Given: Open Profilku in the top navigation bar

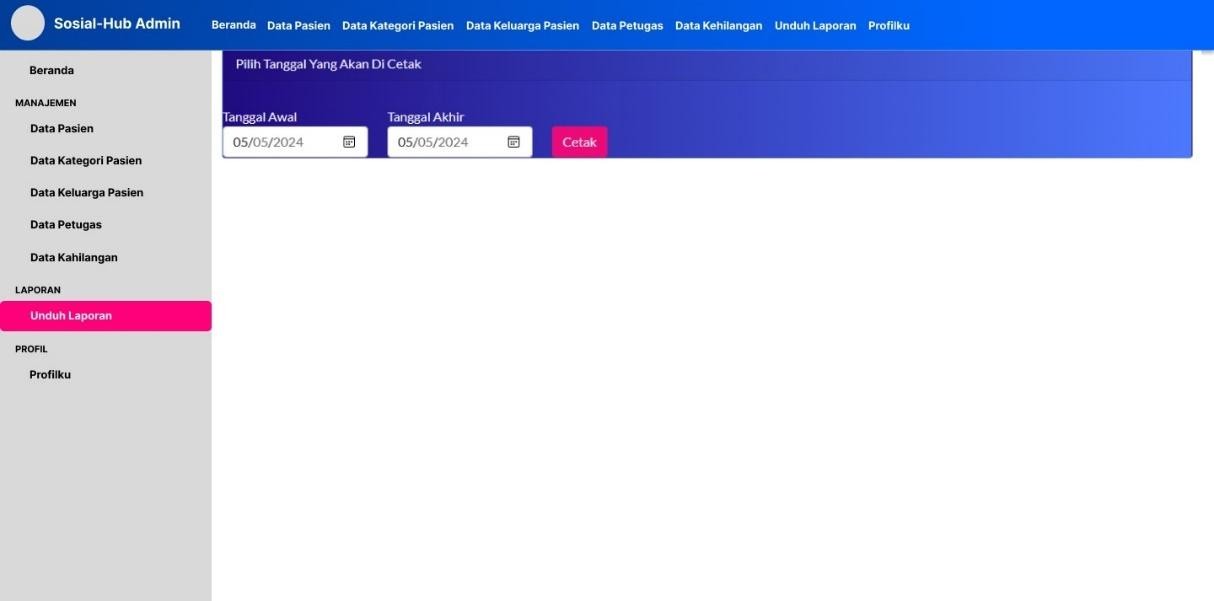Looking at the screenshot, I should click(x=888, y=26).
